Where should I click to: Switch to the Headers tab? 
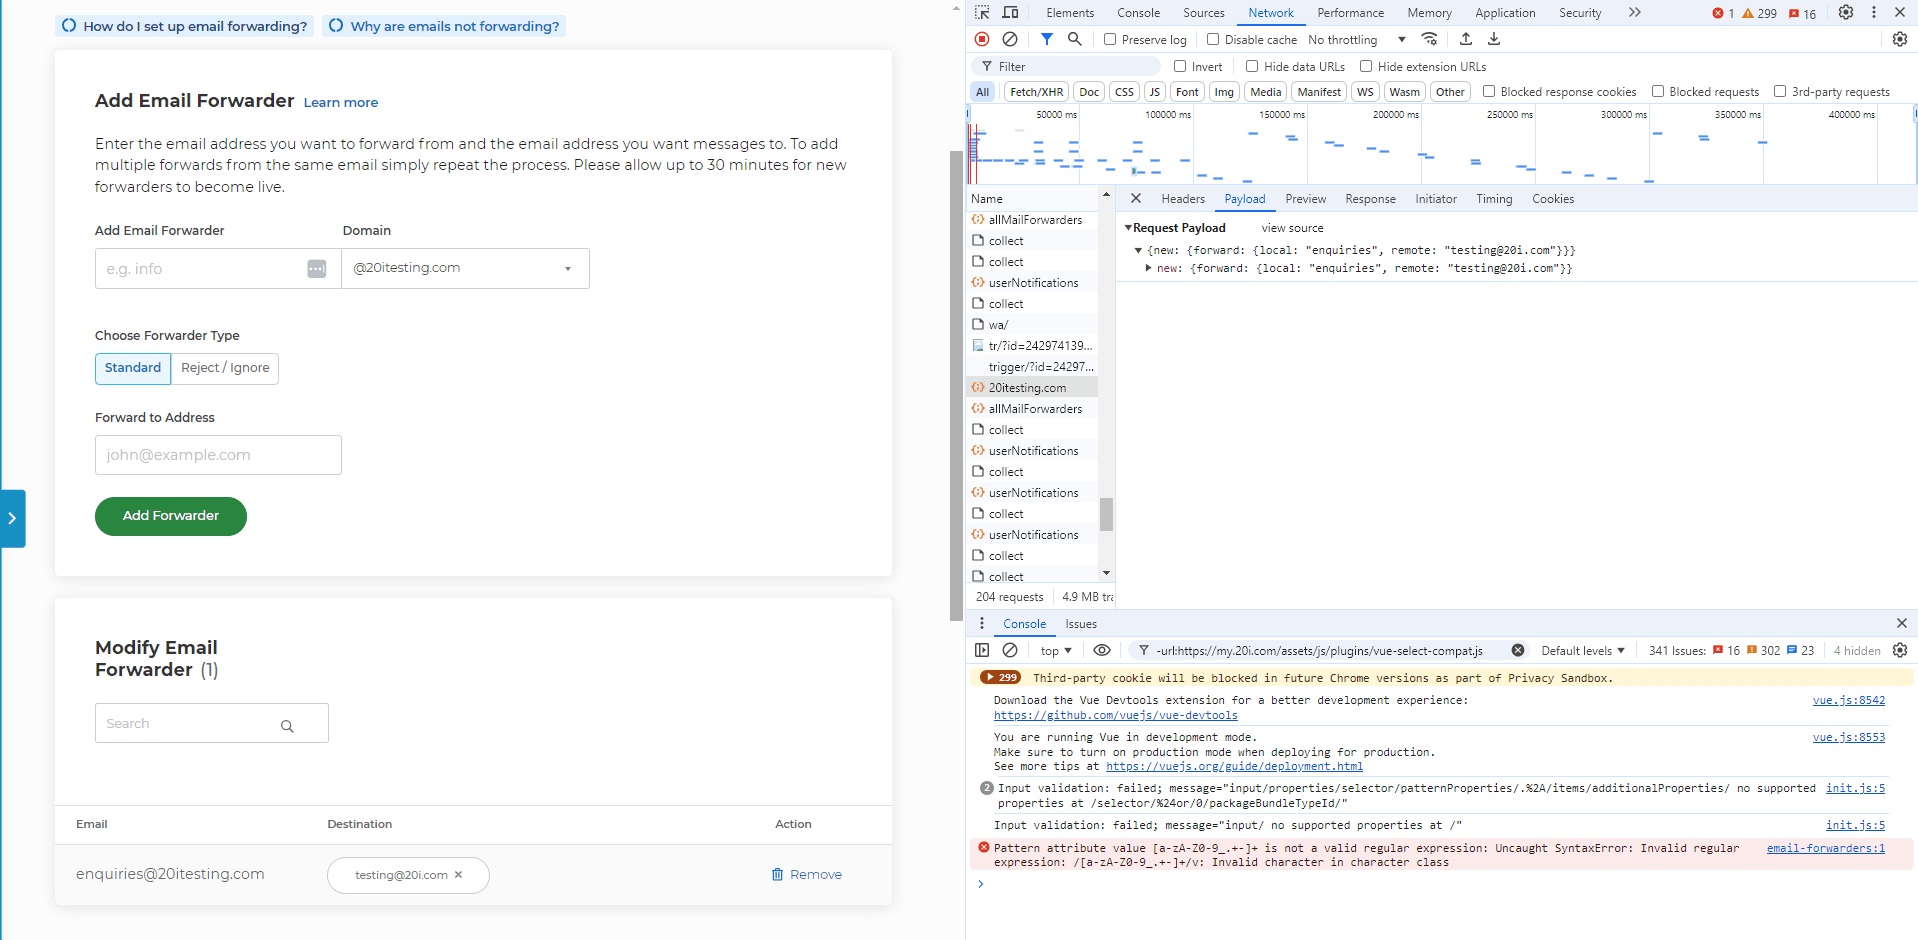(x=1183, y=199)
